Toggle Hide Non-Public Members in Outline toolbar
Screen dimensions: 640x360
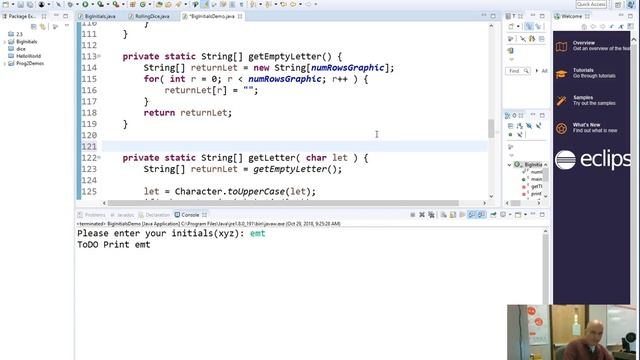coord(510,134)
